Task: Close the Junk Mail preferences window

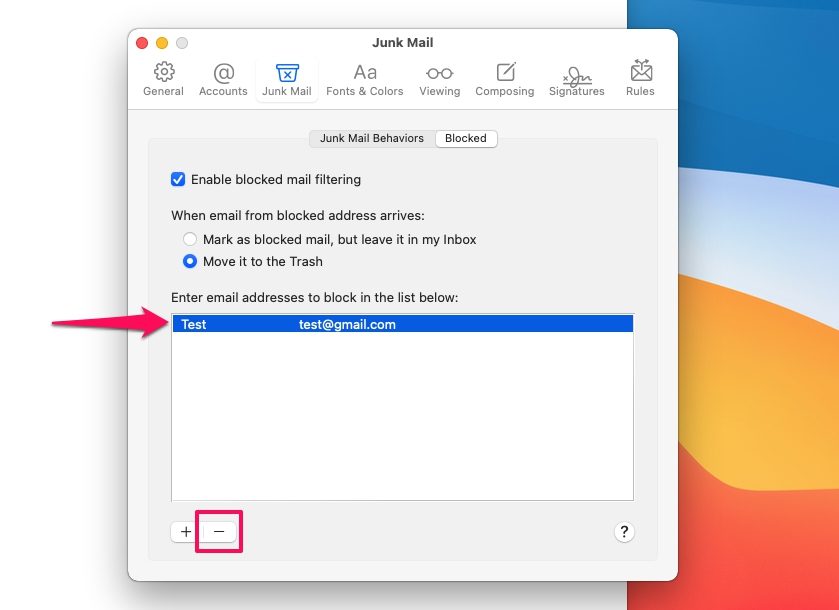Action: [142, 43]
